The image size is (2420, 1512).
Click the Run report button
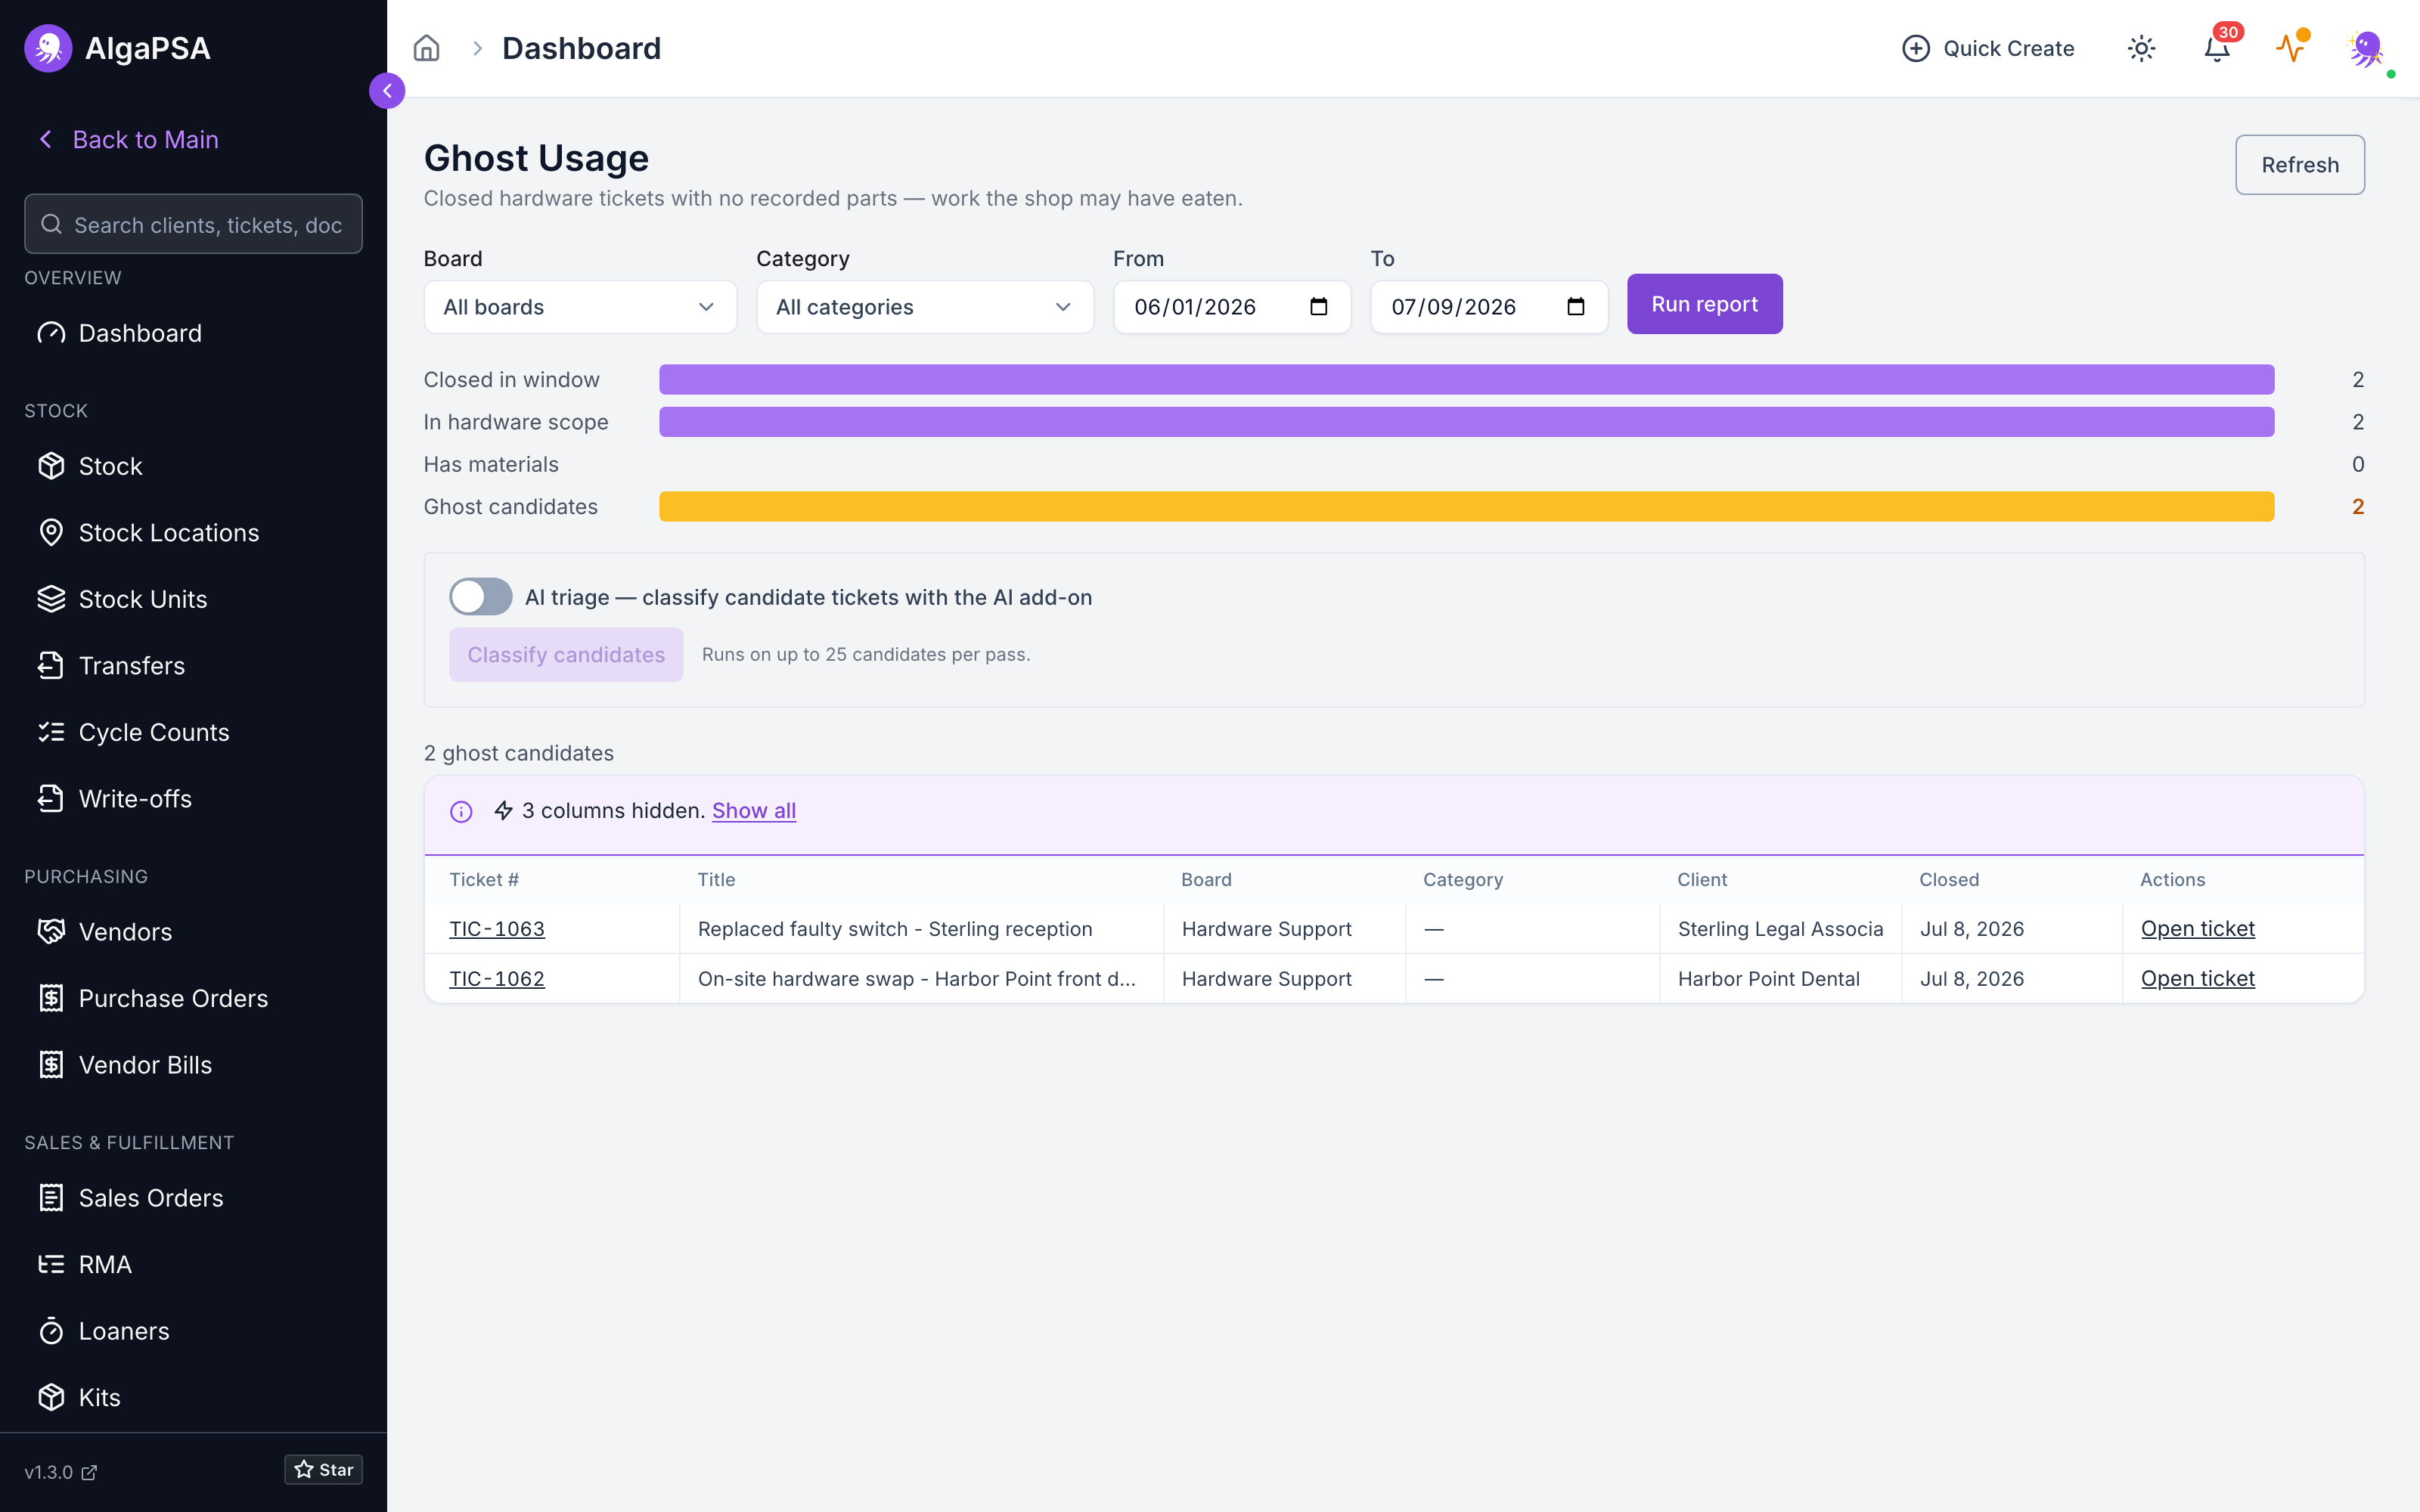coord(1704,304)
